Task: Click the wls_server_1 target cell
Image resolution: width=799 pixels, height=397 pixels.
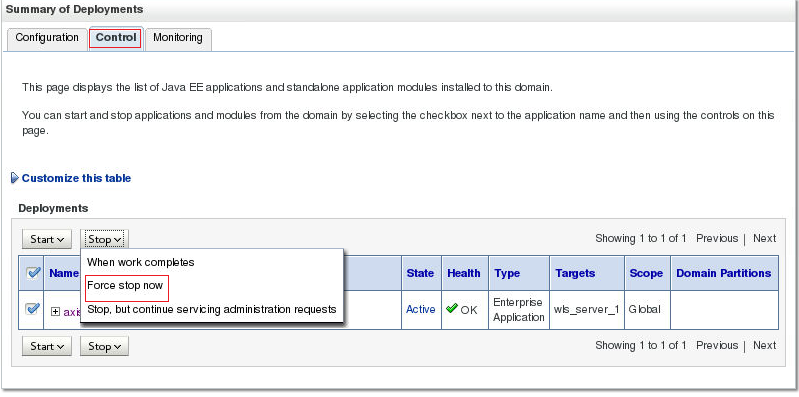Action: [x=587, y=310]
